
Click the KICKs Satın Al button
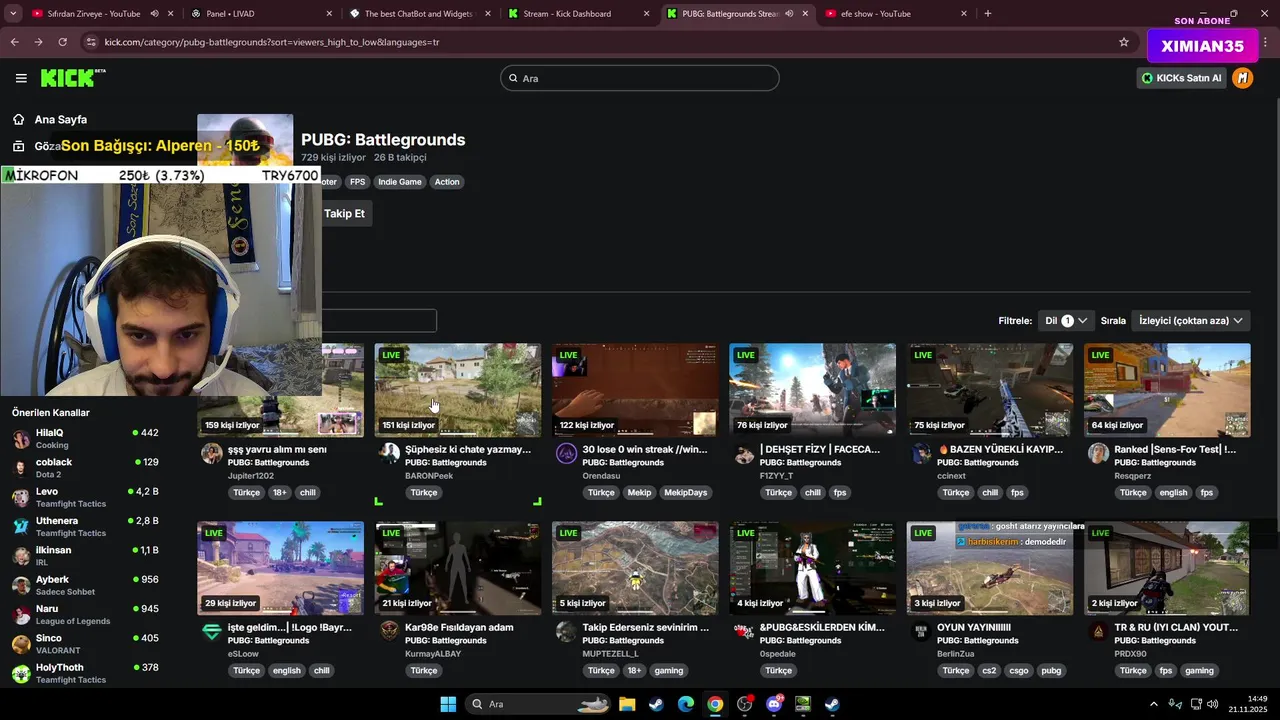(1181, 78)
